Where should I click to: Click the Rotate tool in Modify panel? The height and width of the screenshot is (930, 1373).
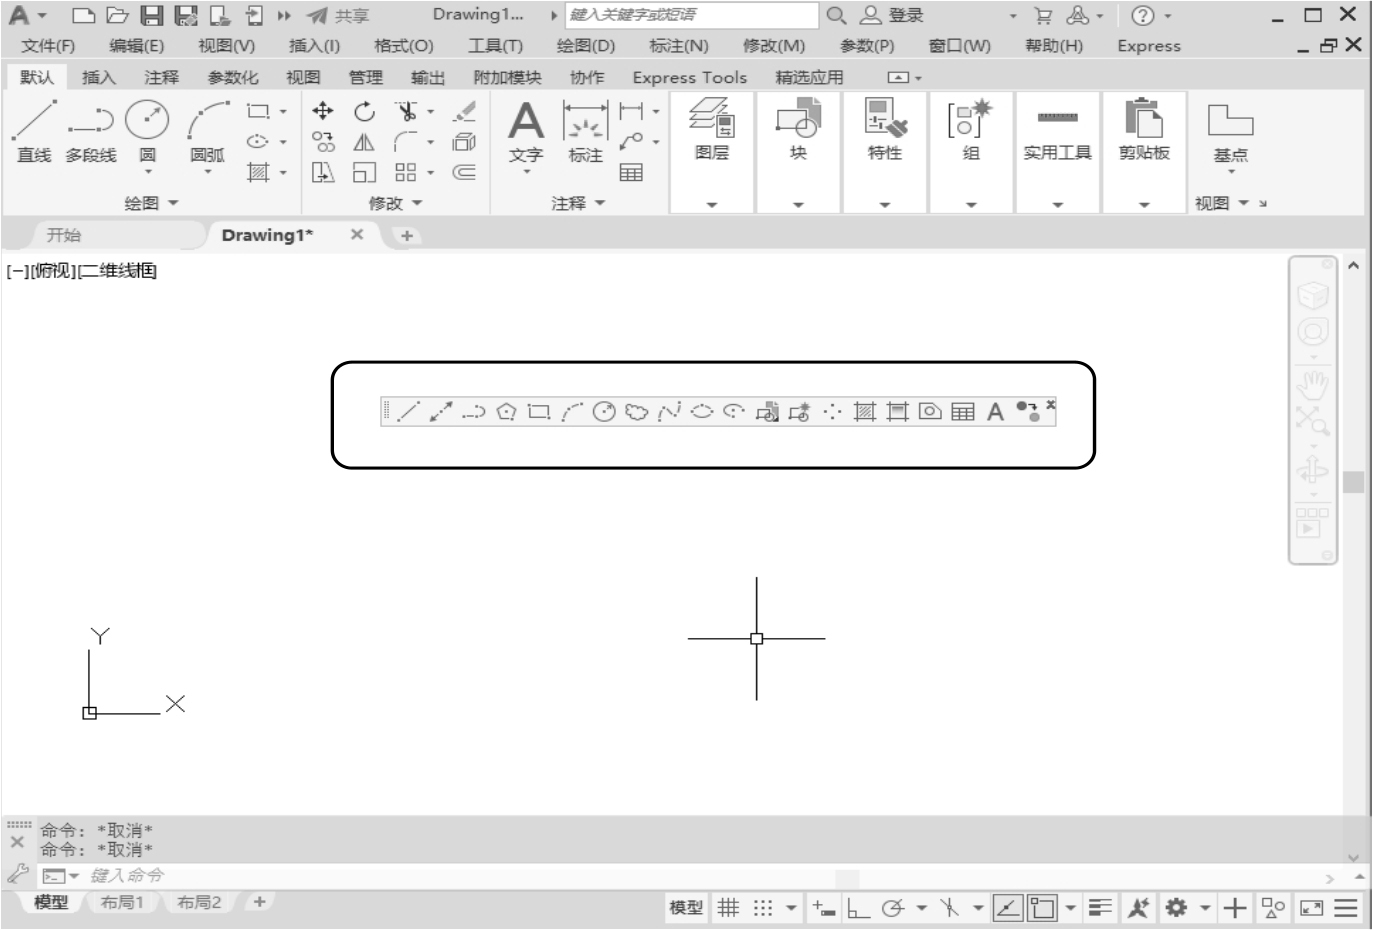coord(364,111)
